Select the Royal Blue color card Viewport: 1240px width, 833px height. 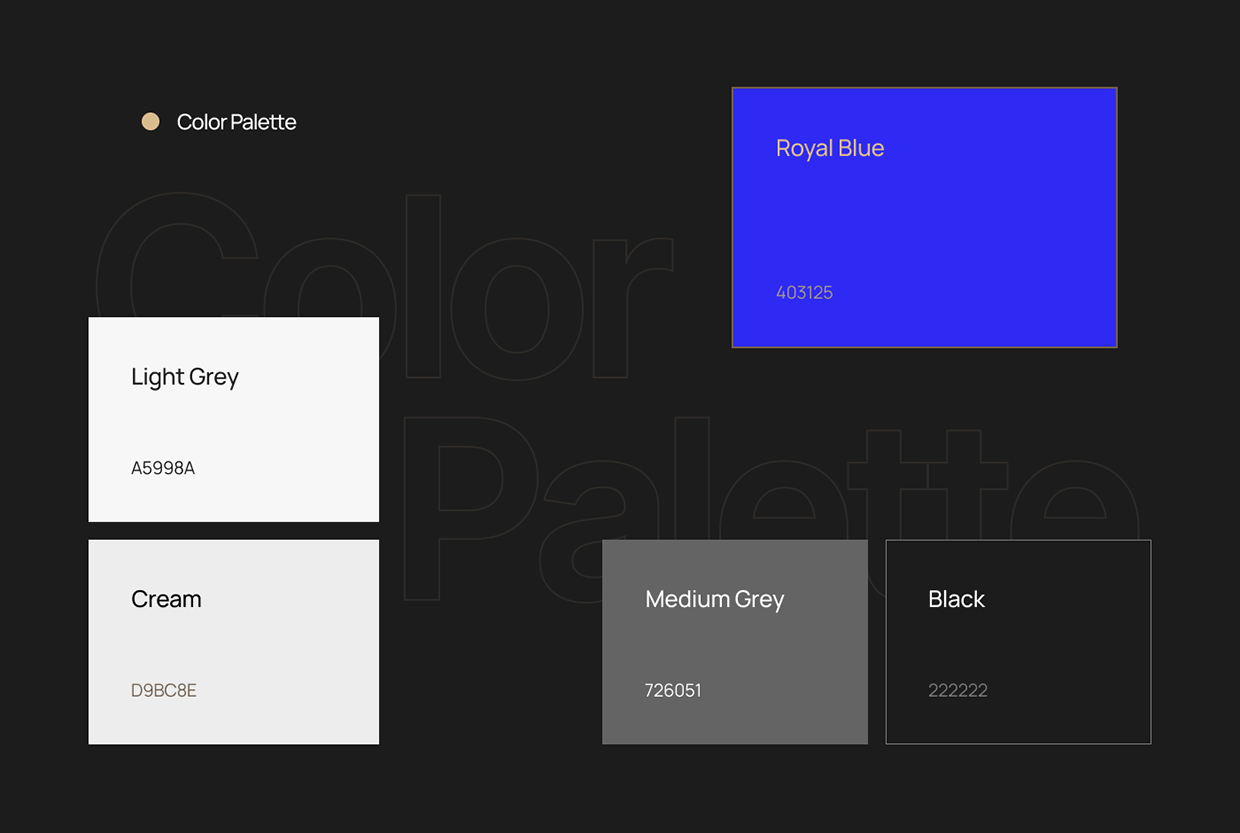coord(924,217)
